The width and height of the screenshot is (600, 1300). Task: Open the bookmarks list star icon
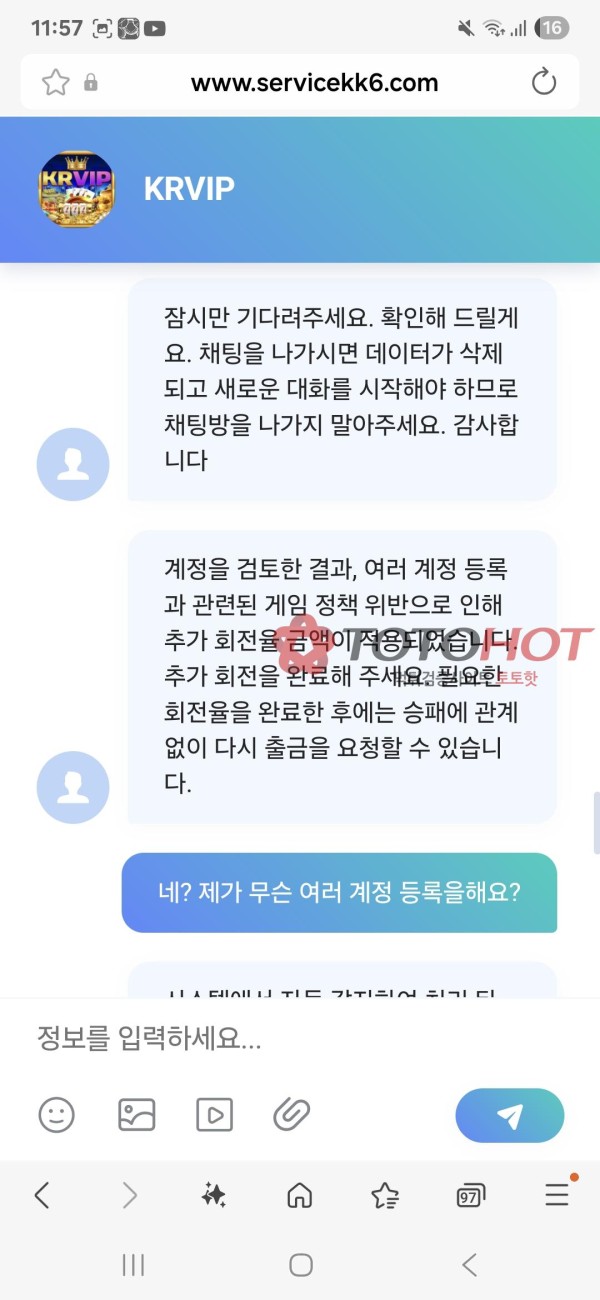pos(385,1195)
